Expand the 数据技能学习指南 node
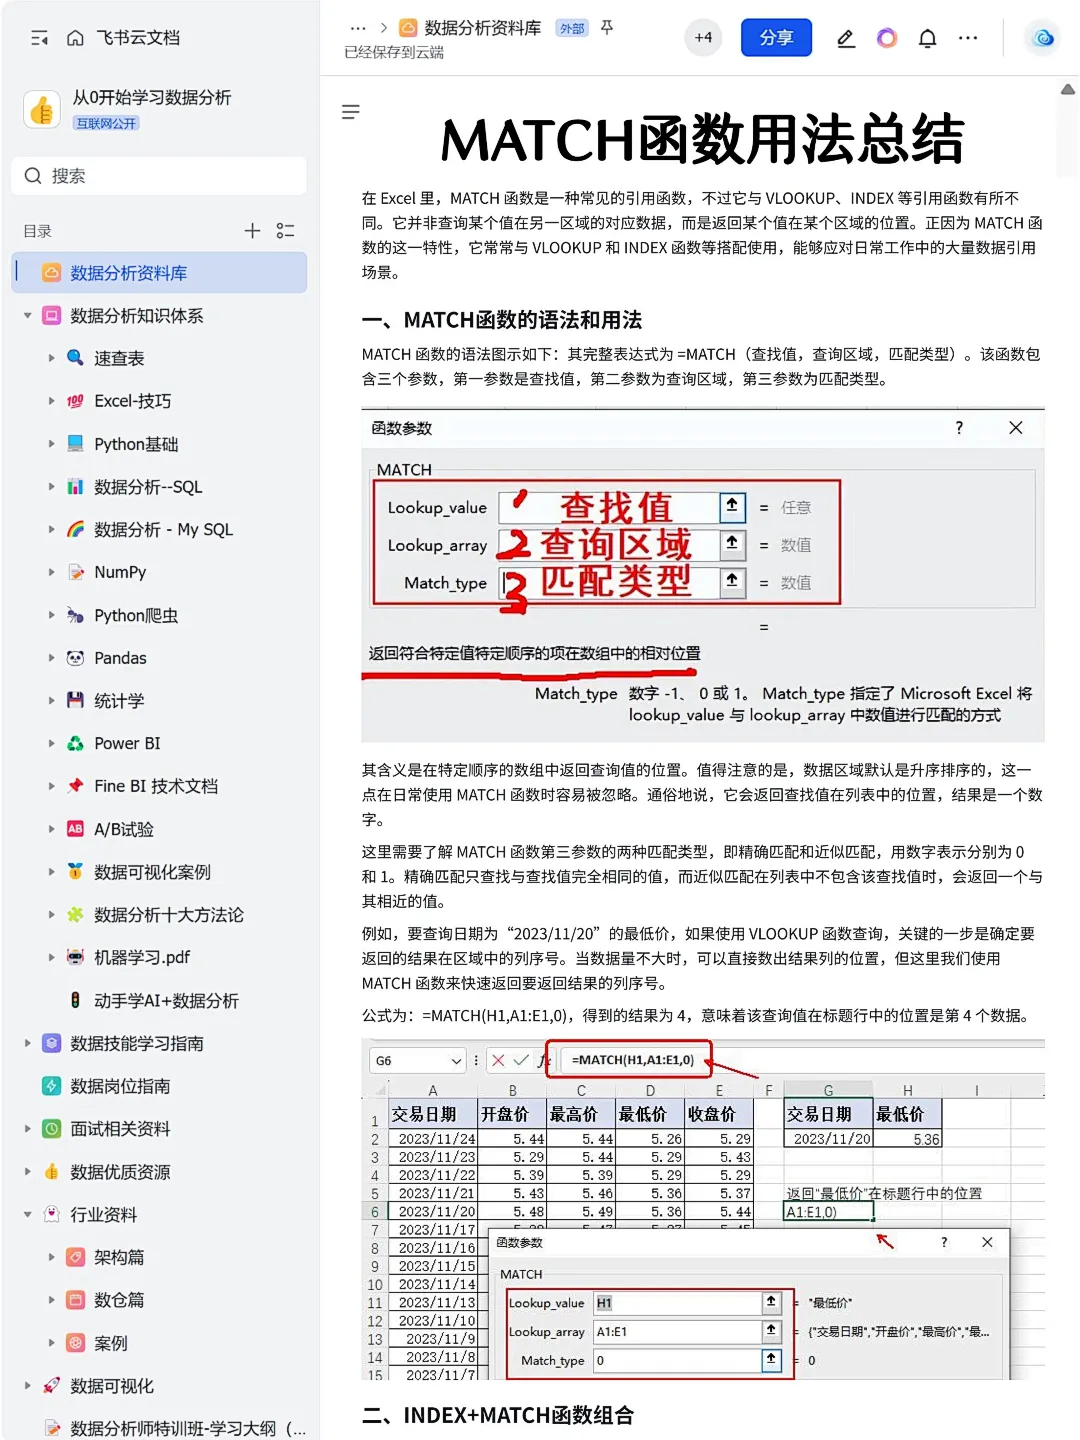Screen dimensions: 1080x1440 coord(28,1043)
